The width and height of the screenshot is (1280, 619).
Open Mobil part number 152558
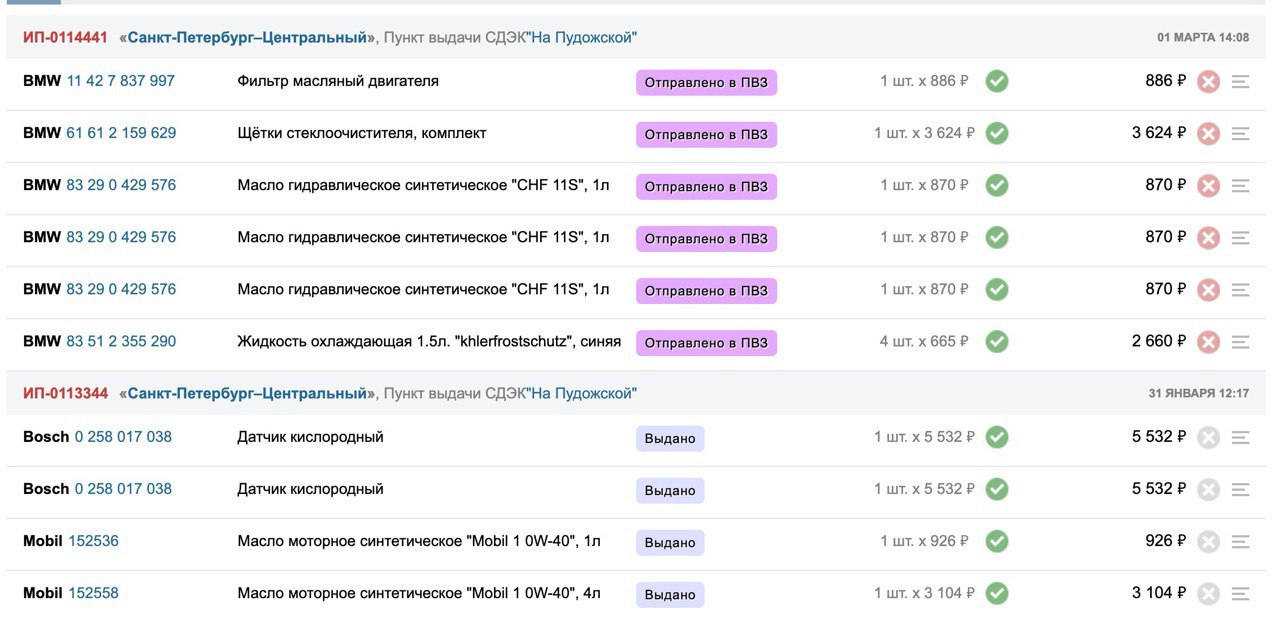(x=93, y=593)
